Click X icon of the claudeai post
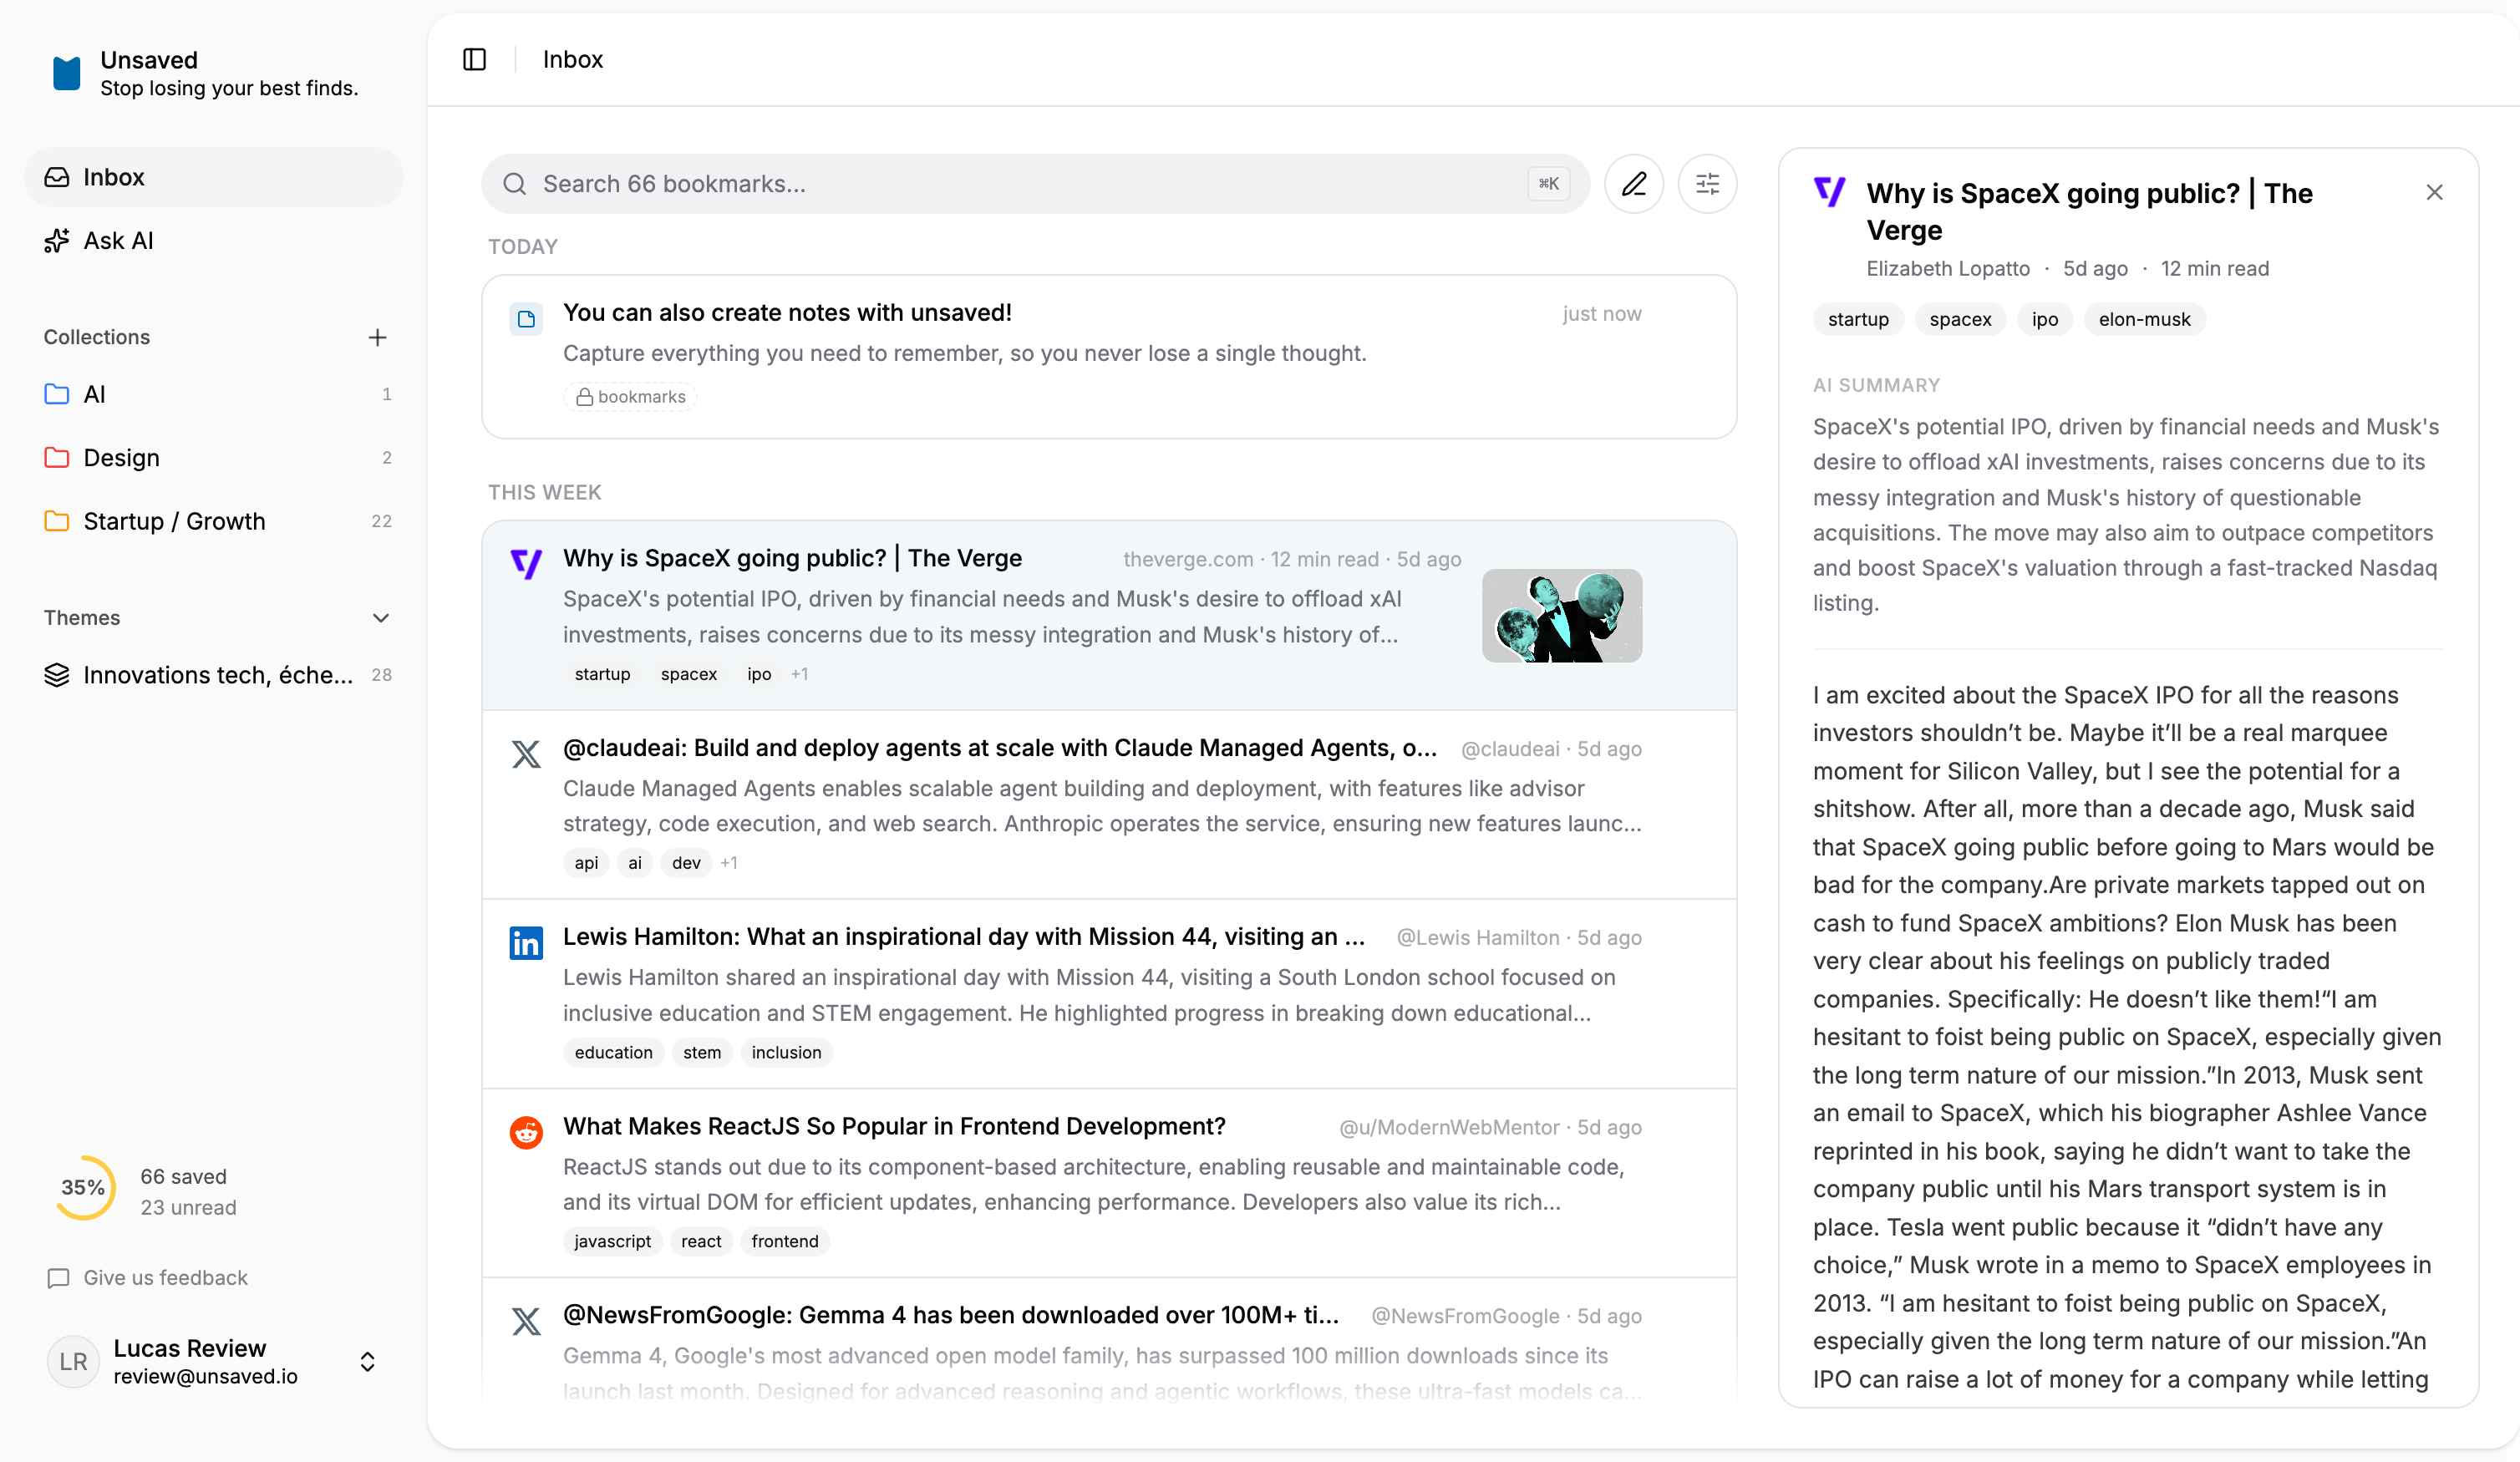 526,754
